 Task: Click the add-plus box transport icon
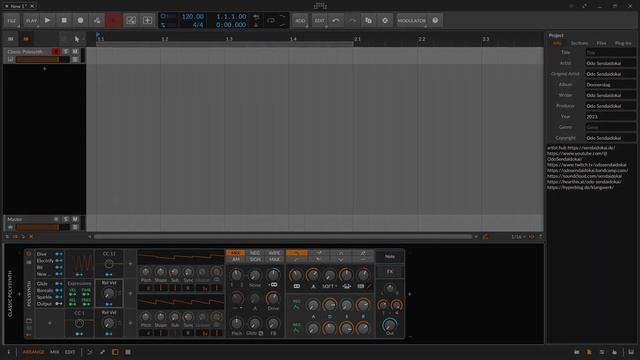point(147,20)
